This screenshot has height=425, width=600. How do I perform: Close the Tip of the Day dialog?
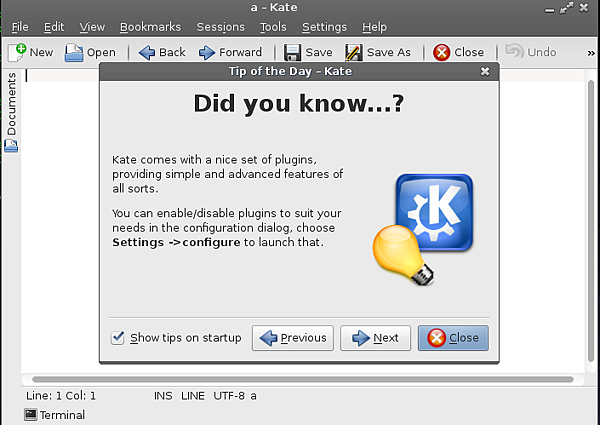[x=453, y=338]
